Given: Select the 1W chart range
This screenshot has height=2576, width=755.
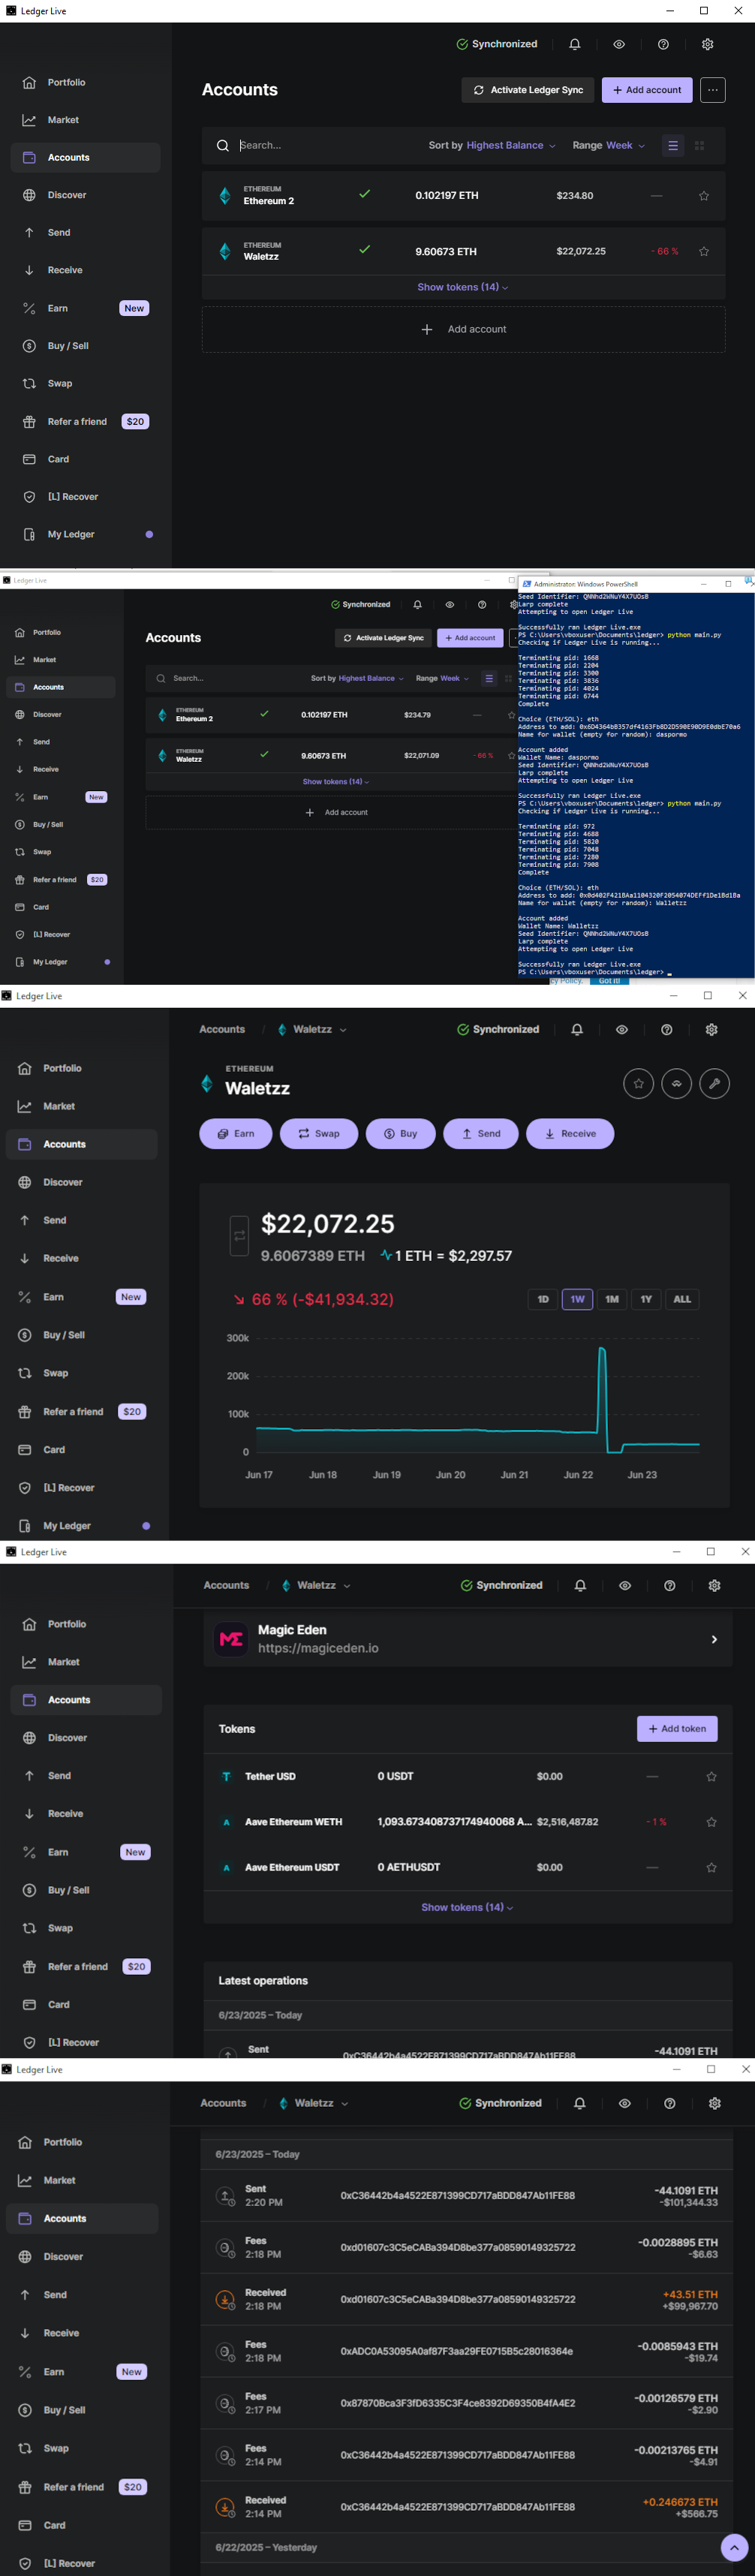Looking at the screenshot, I should pos(577,1300).
